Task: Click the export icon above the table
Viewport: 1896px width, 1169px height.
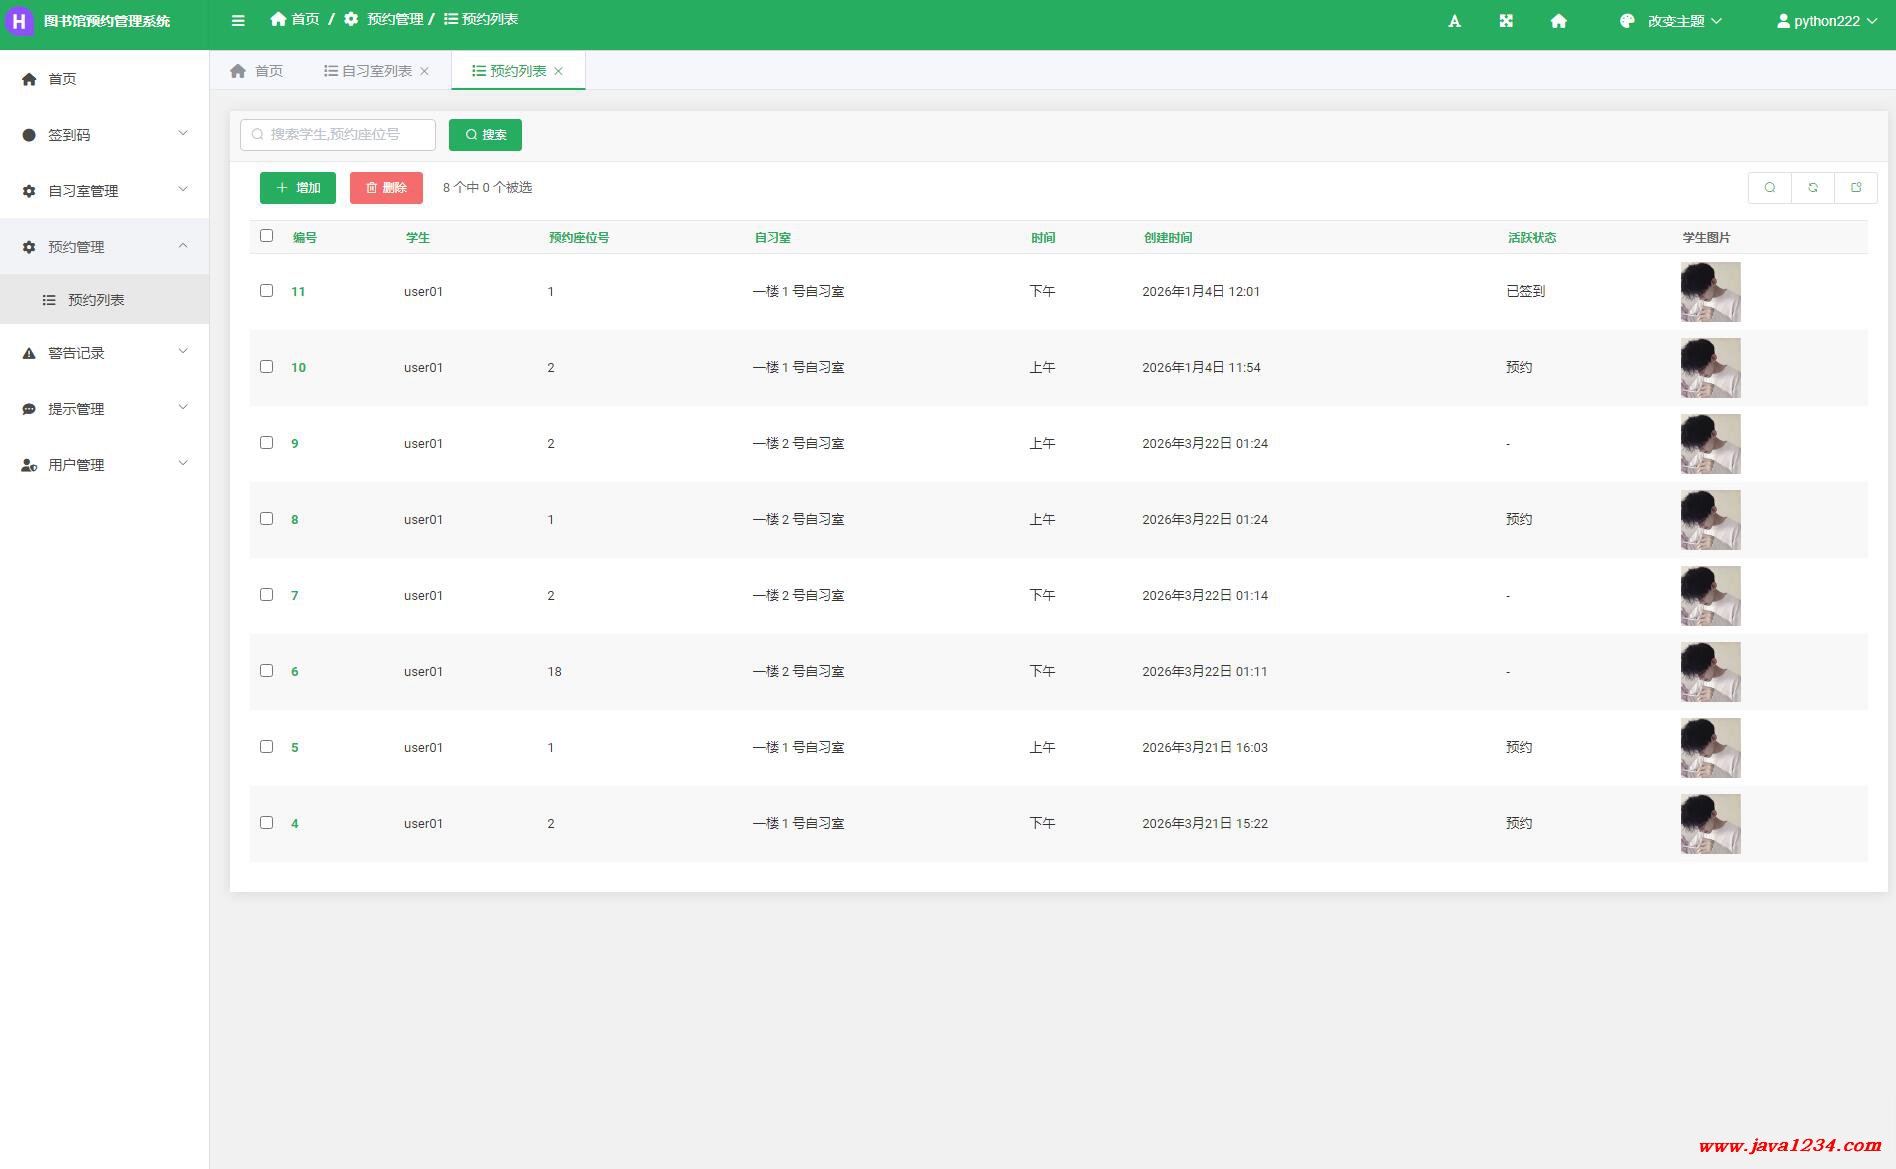Action: point(1856,188)
